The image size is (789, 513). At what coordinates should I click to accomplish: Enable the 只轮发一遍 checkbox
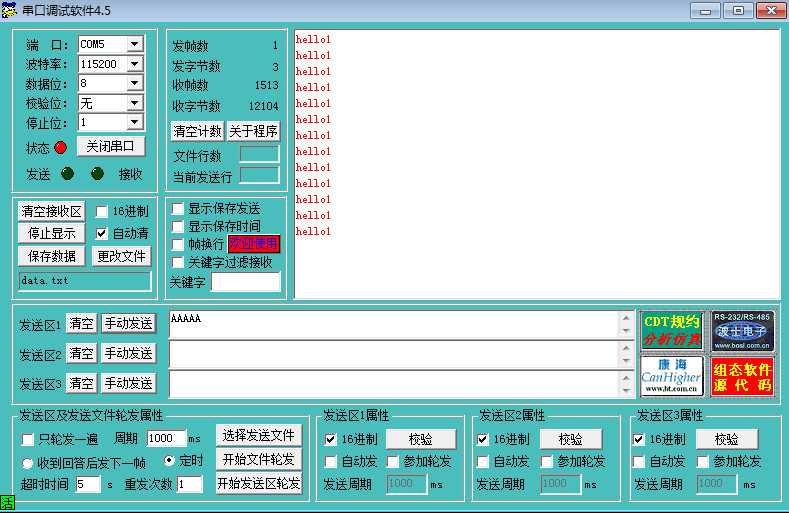coord(28,439)
